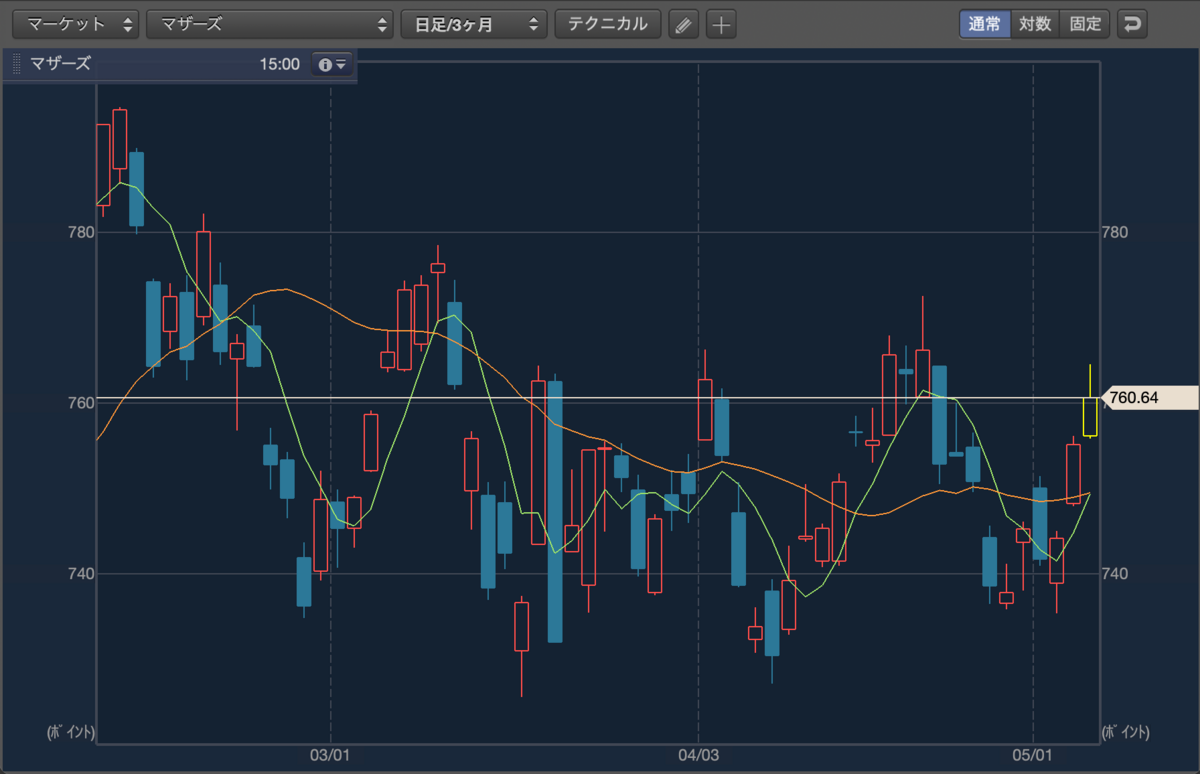Click the plus crosshair icon
Image resolution: width=1200 pixels, height=774 pixels.
tap(721, 24)
